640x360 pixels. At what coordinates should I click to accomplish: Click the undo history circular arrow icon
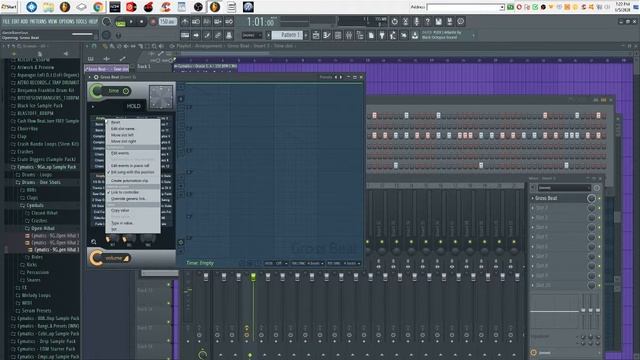[x=394, y=22]
